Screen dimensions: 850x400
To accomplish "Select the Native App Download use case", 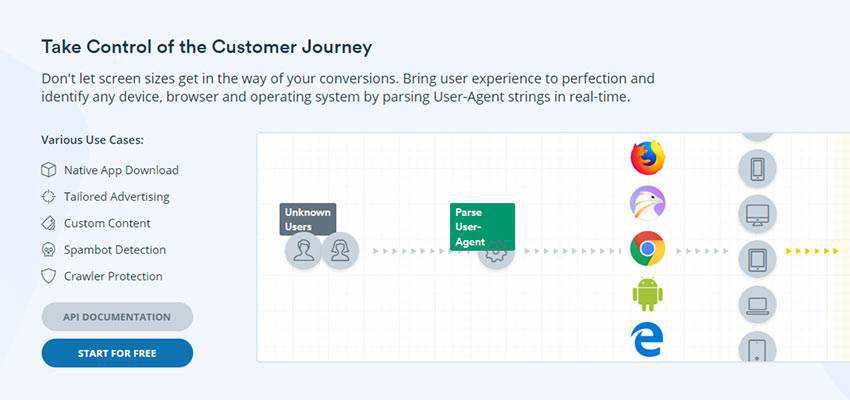I will (x=120, y=170).
